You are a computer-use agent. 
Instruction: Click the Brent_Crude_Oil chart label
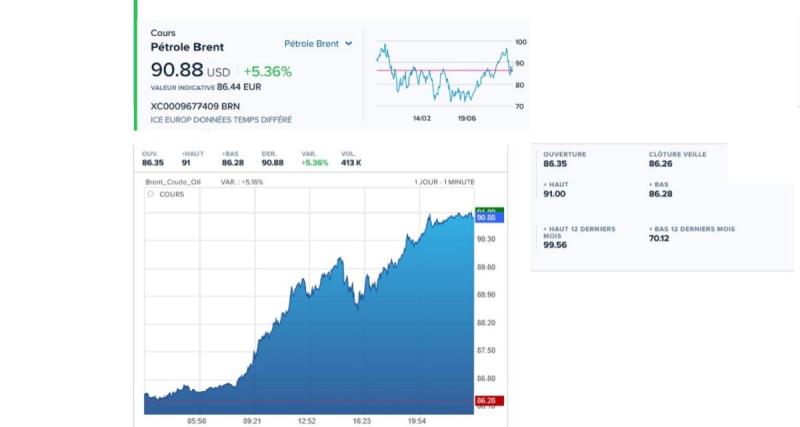click(173, 182)
